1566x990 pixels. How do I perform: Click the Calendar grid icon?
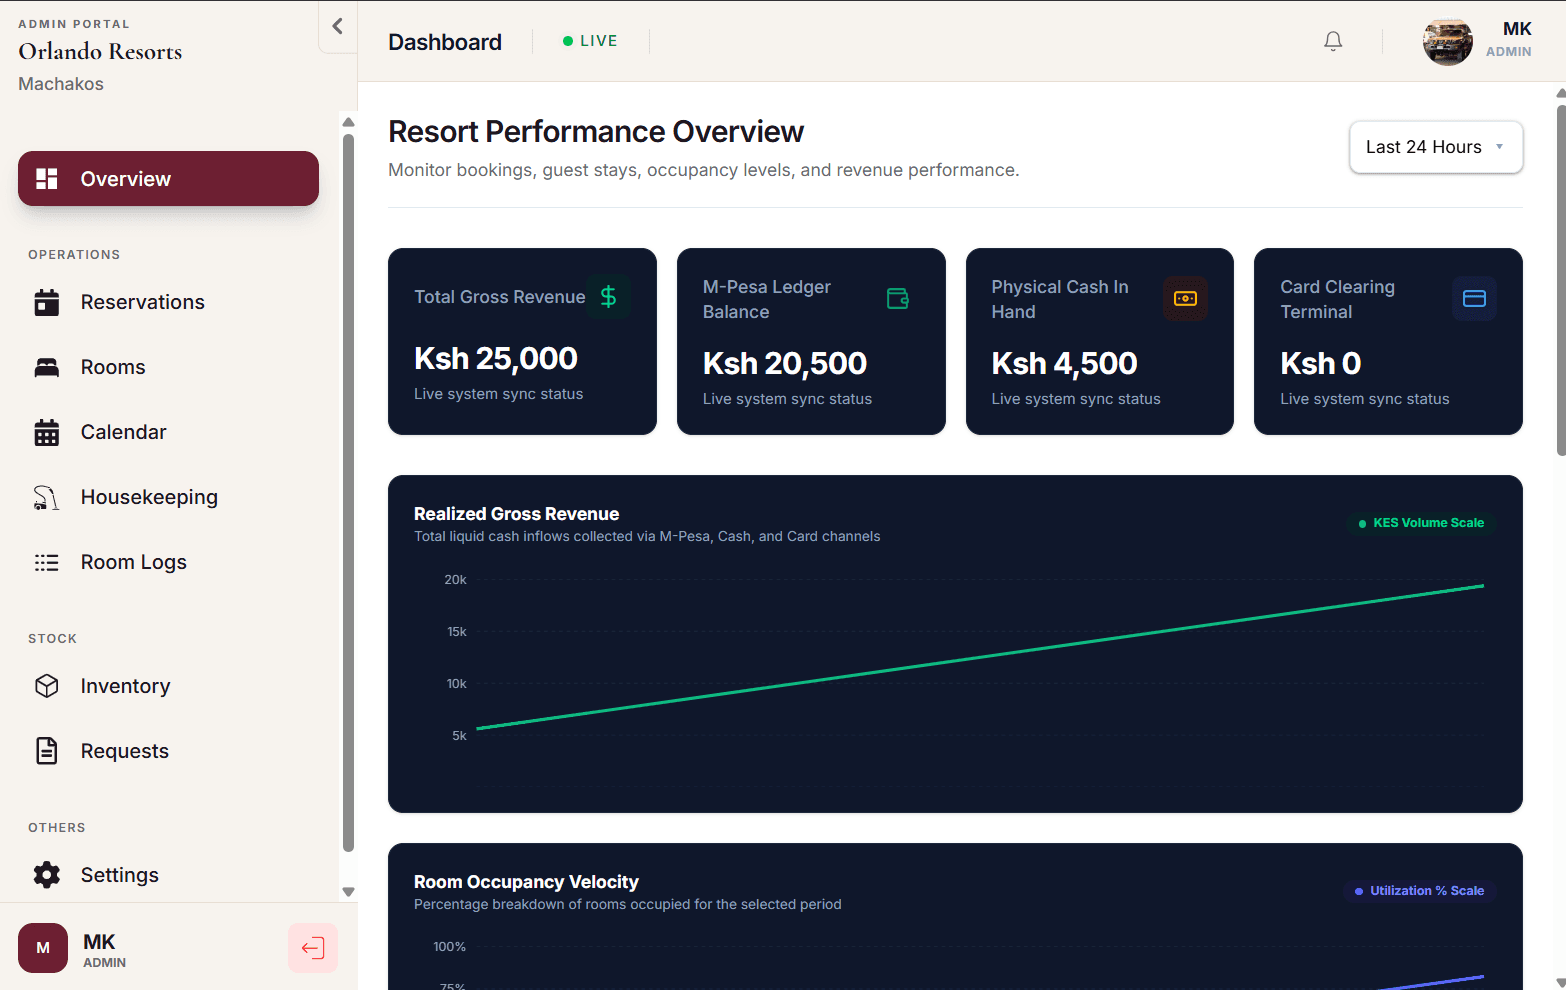pos(47,432)
